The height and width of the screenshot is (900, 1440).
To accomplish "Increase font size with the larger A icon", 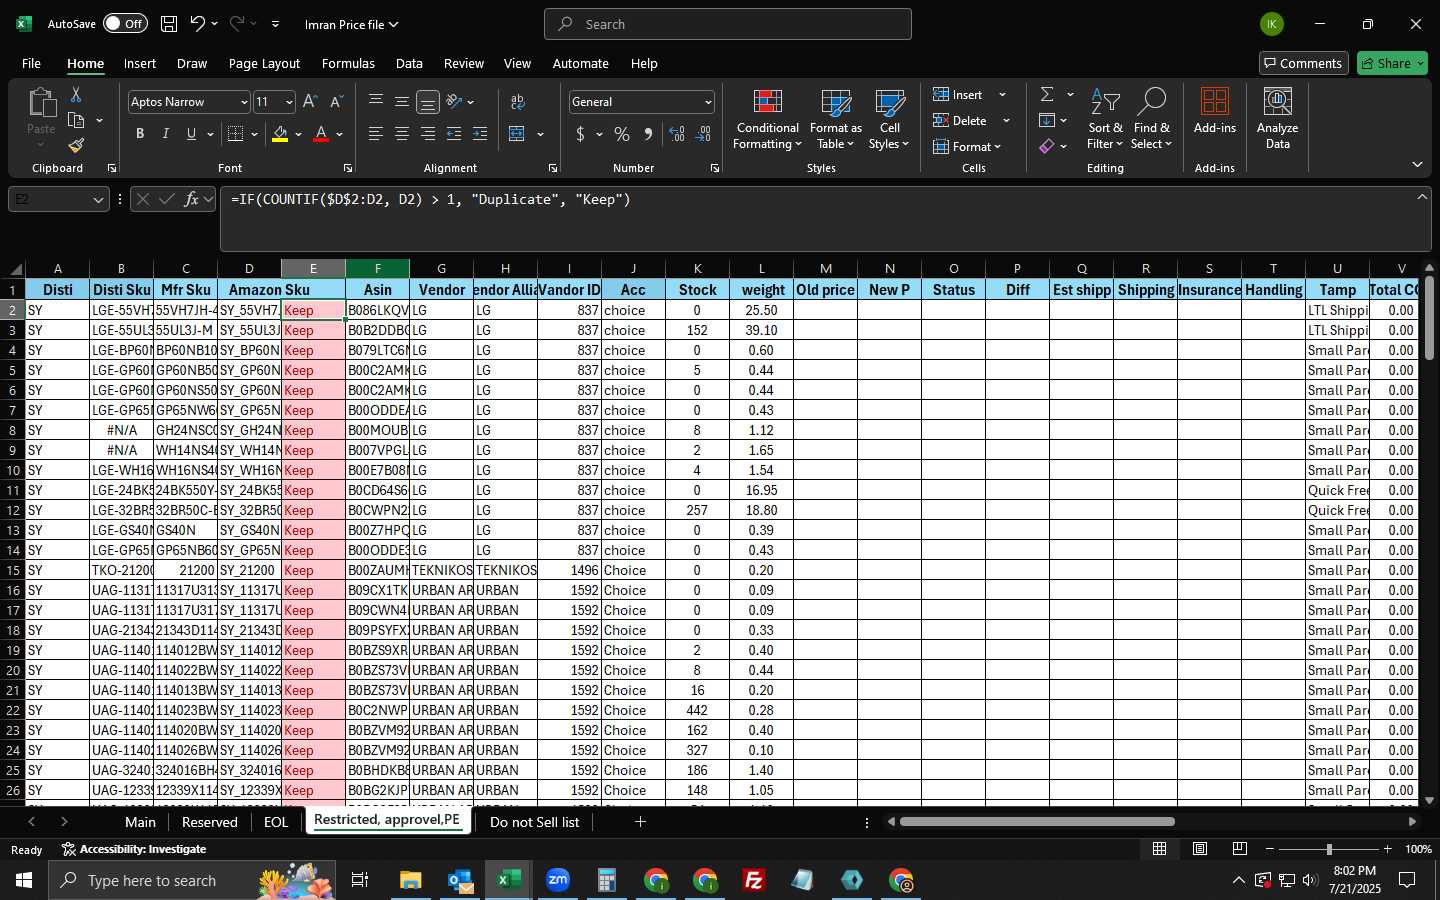I will [310, 102].
